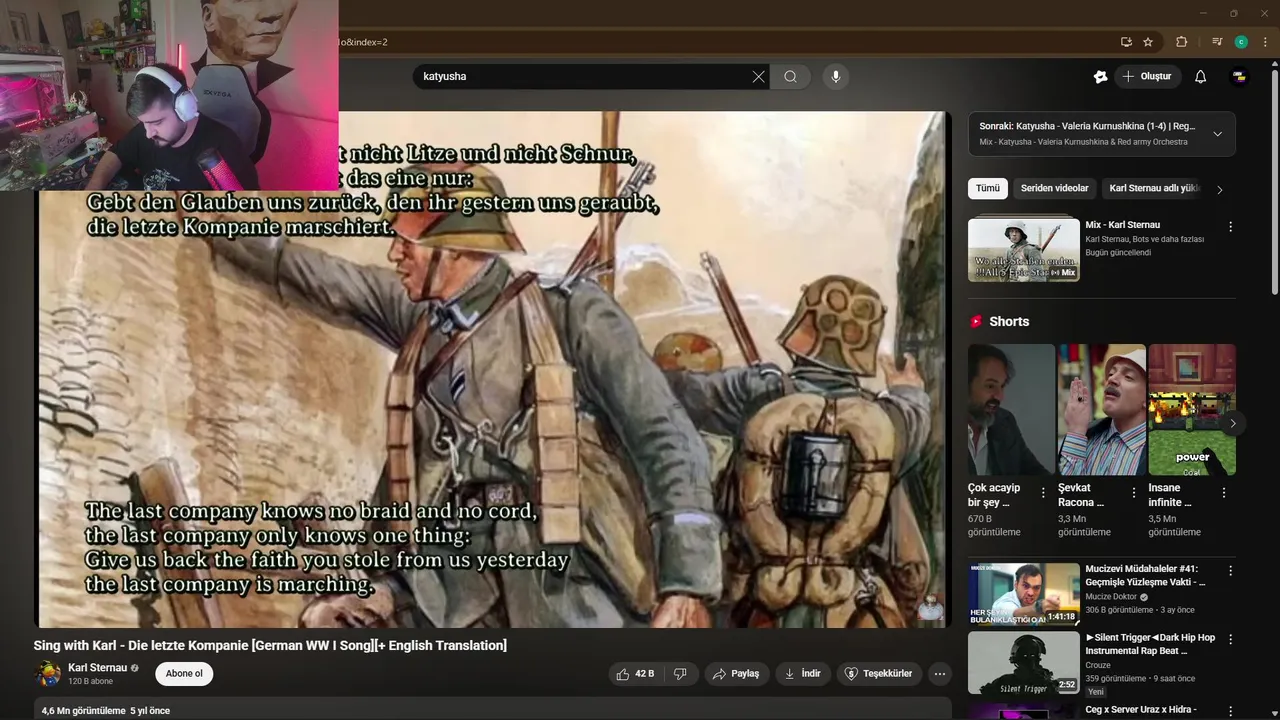Select the Tümü filter chip
1280x720 pixels.
pos(988,188)
